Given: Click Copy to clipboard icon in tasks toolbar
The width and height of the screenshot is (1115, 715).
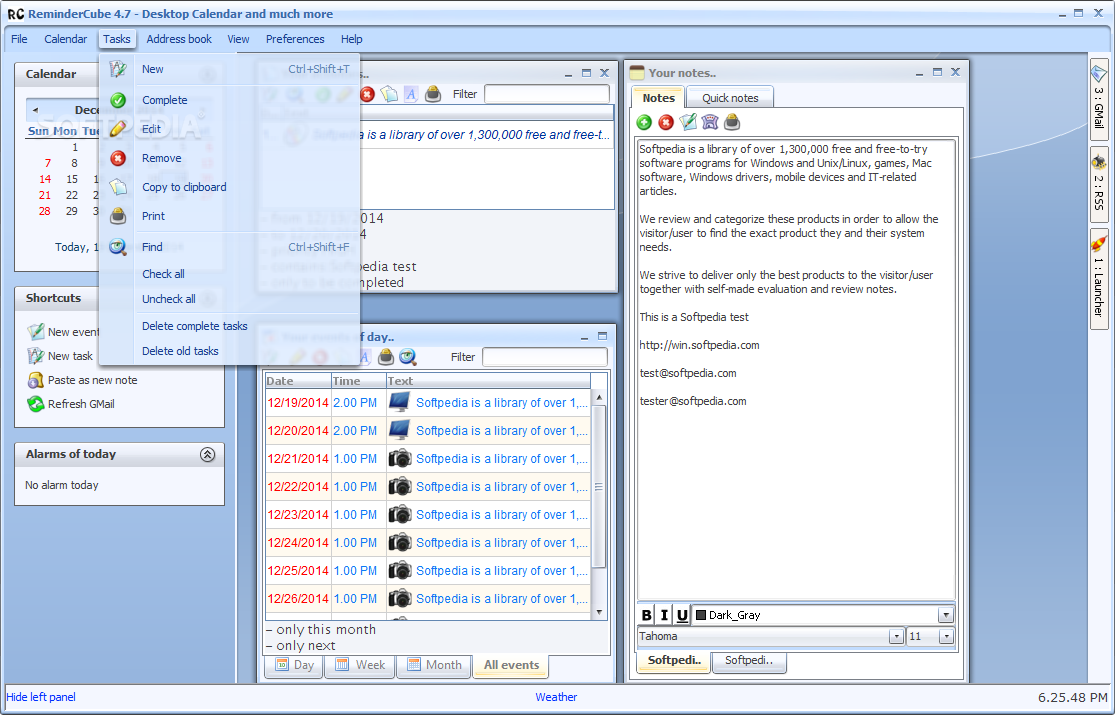Looking at the screenshot, I should coord(389,94).
